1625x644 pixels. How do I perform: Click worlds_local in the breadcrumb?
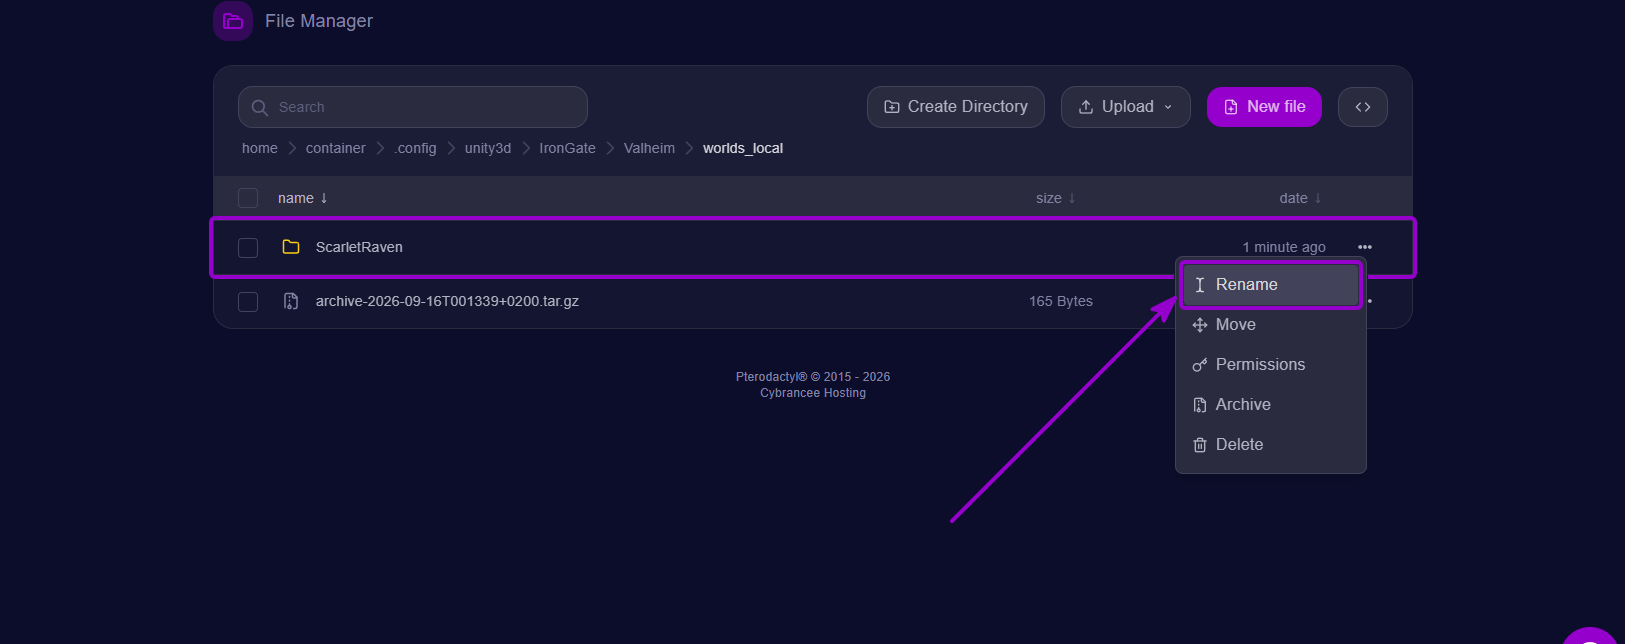(743, 148)
